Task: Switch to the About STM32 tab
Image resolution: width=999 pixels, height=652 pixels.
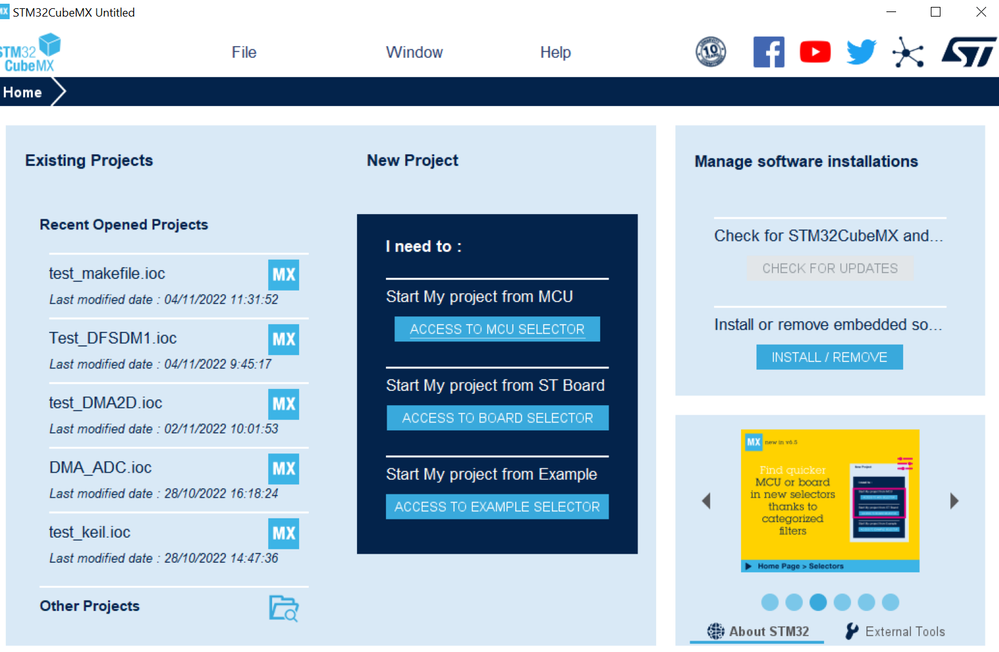Action: click(x=758, y=631)
